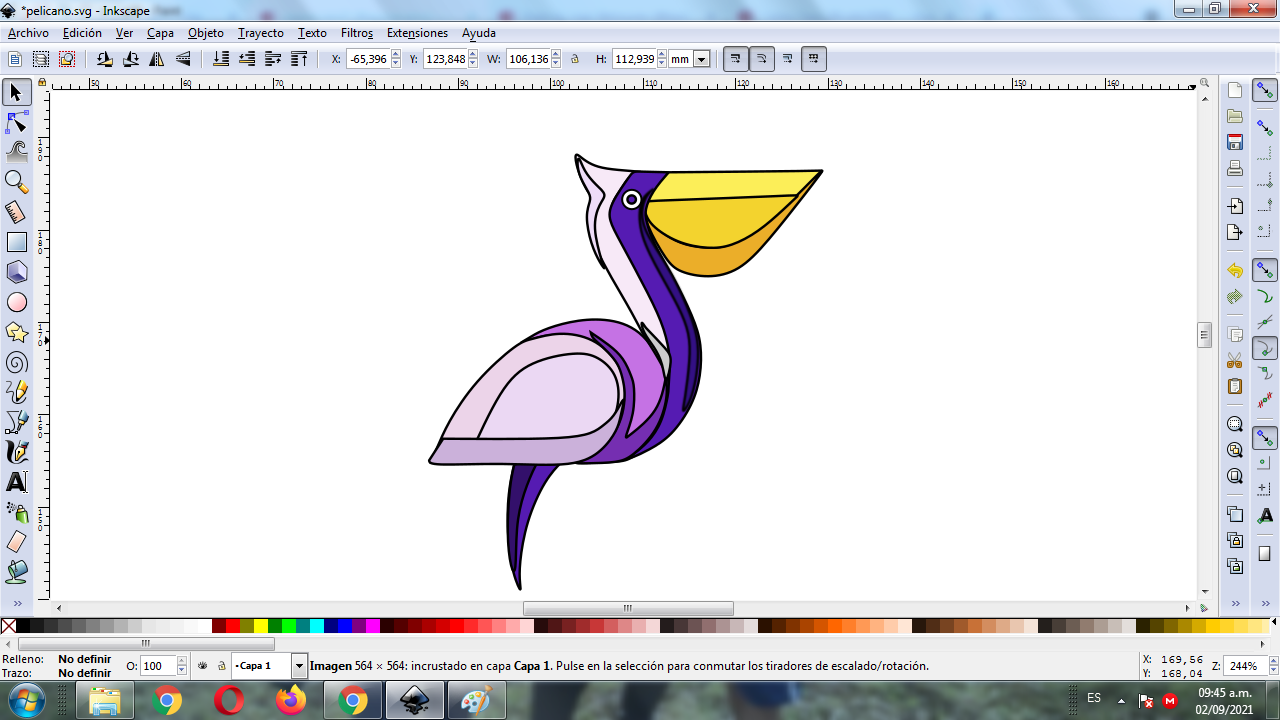1280x720 pixels.
Task: Select the Star polygon tool
Action: point(16,332)
